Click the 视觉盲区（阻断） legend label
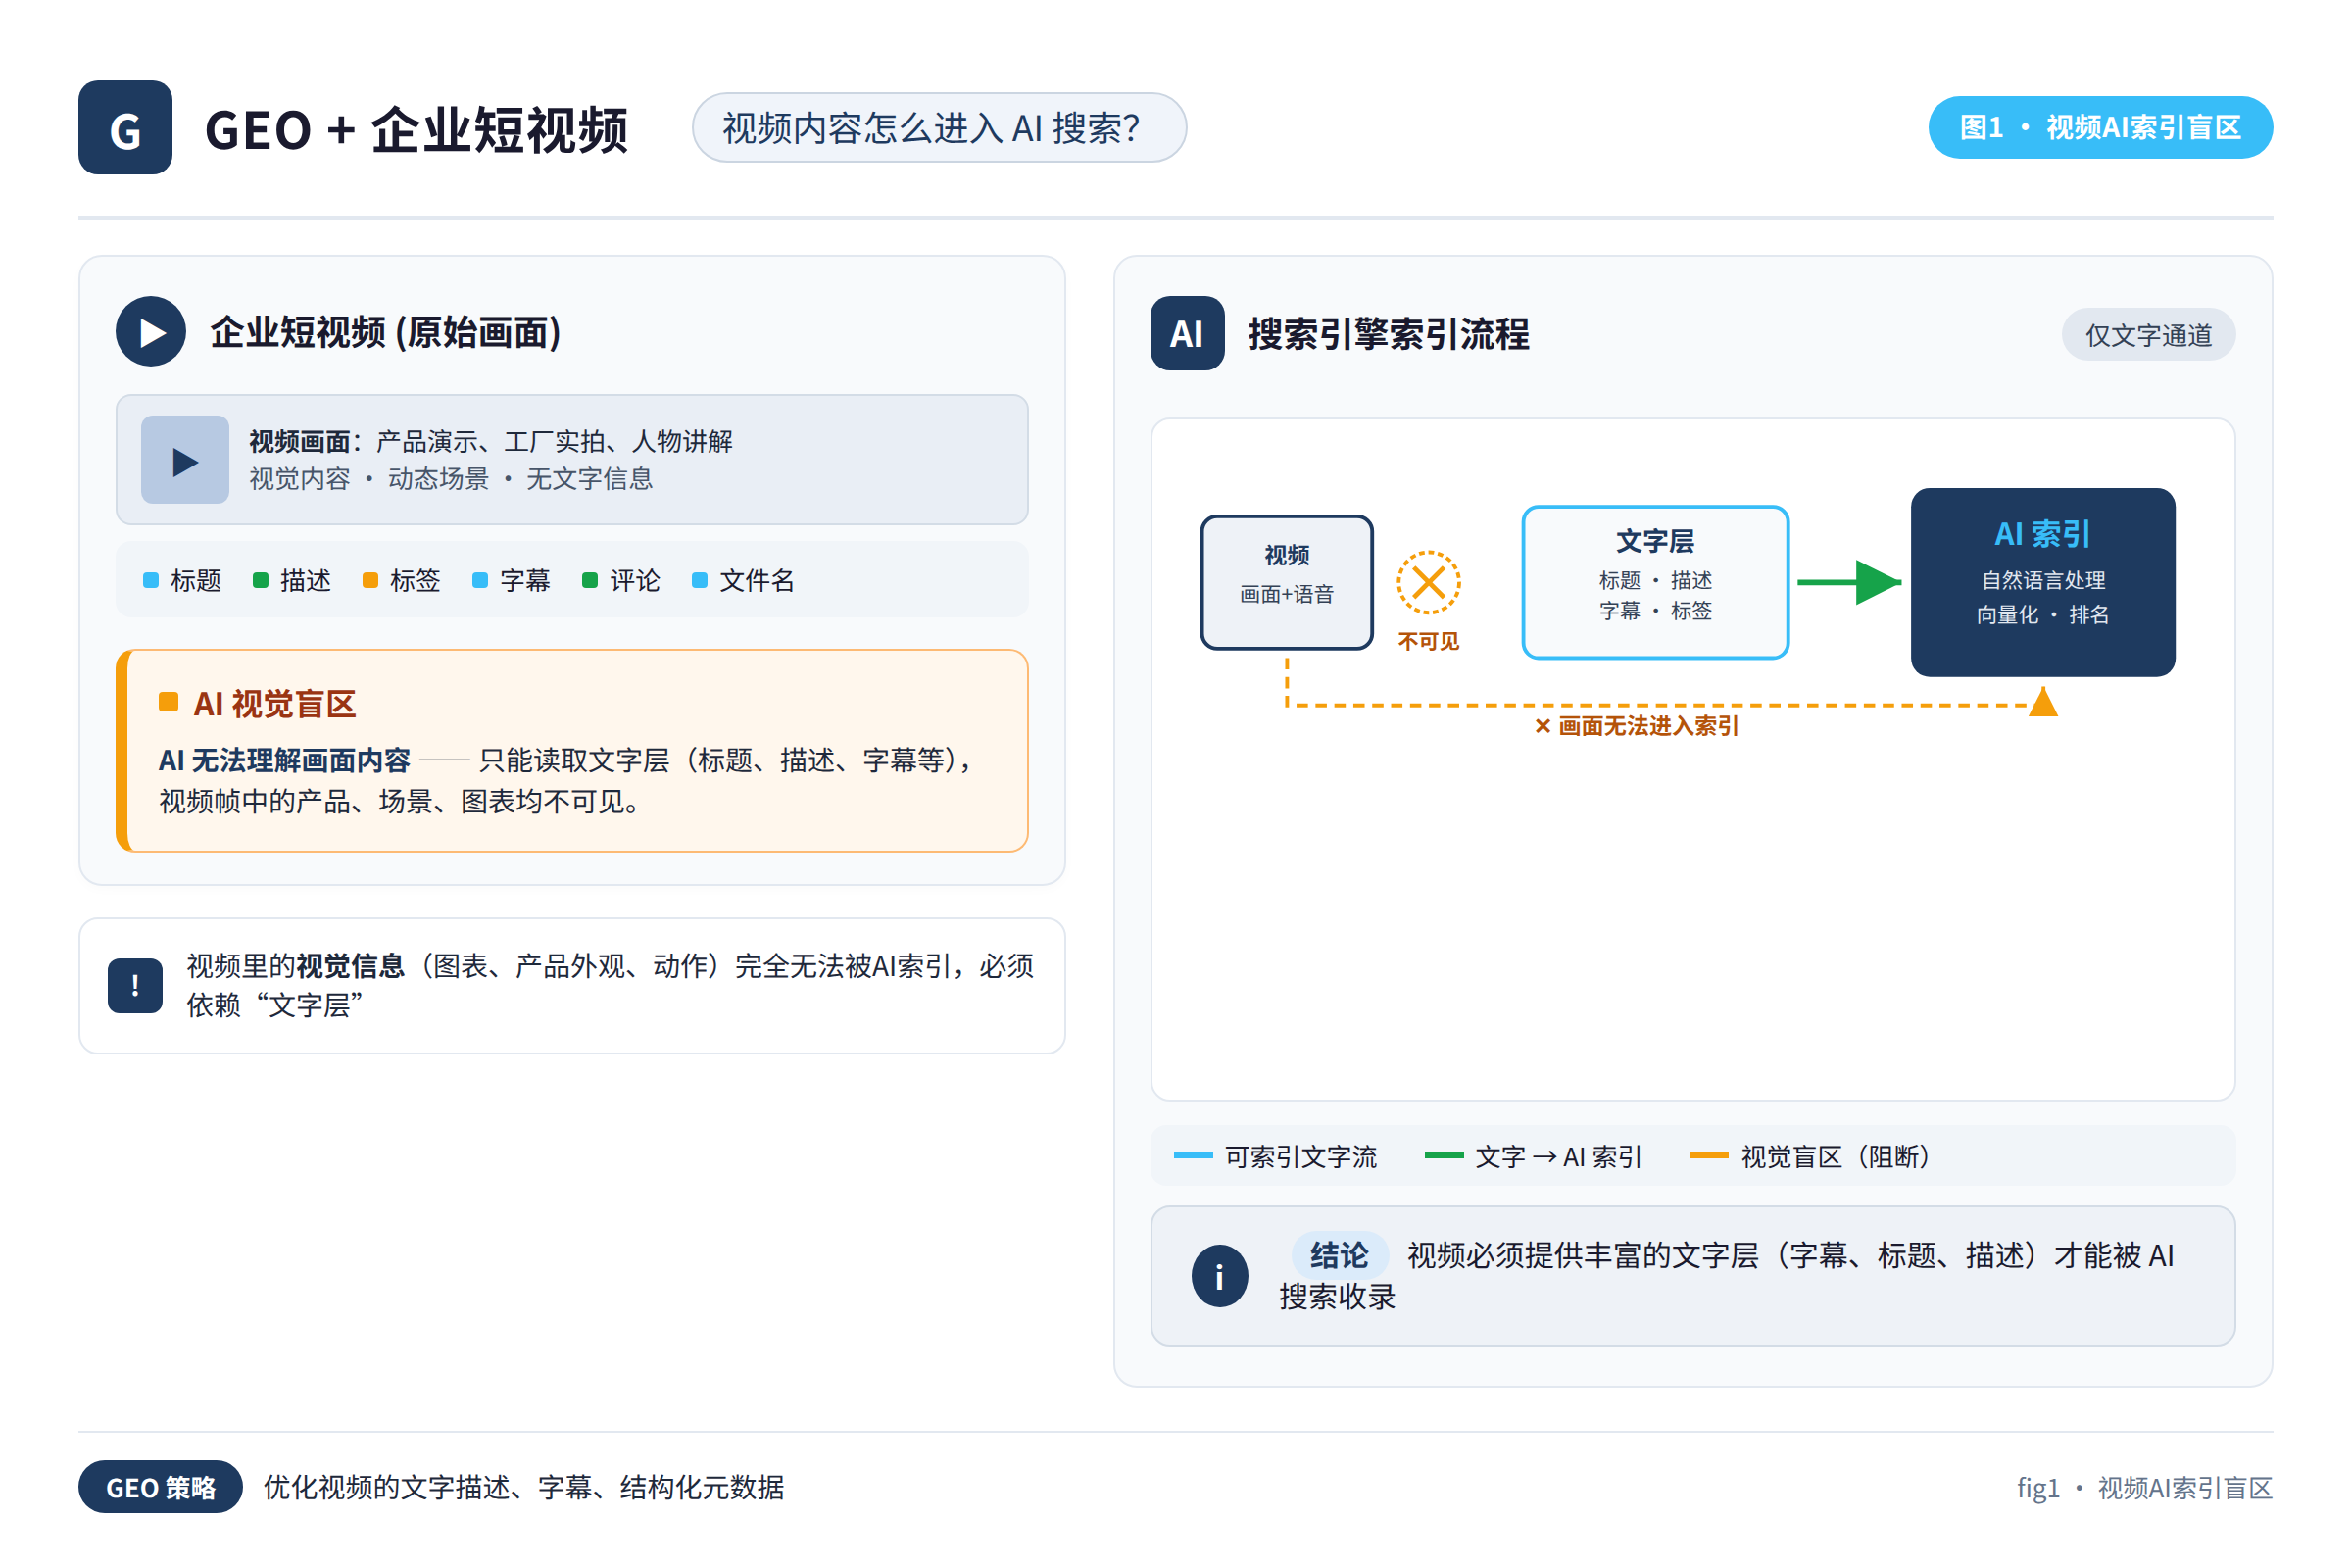 1836,1157
